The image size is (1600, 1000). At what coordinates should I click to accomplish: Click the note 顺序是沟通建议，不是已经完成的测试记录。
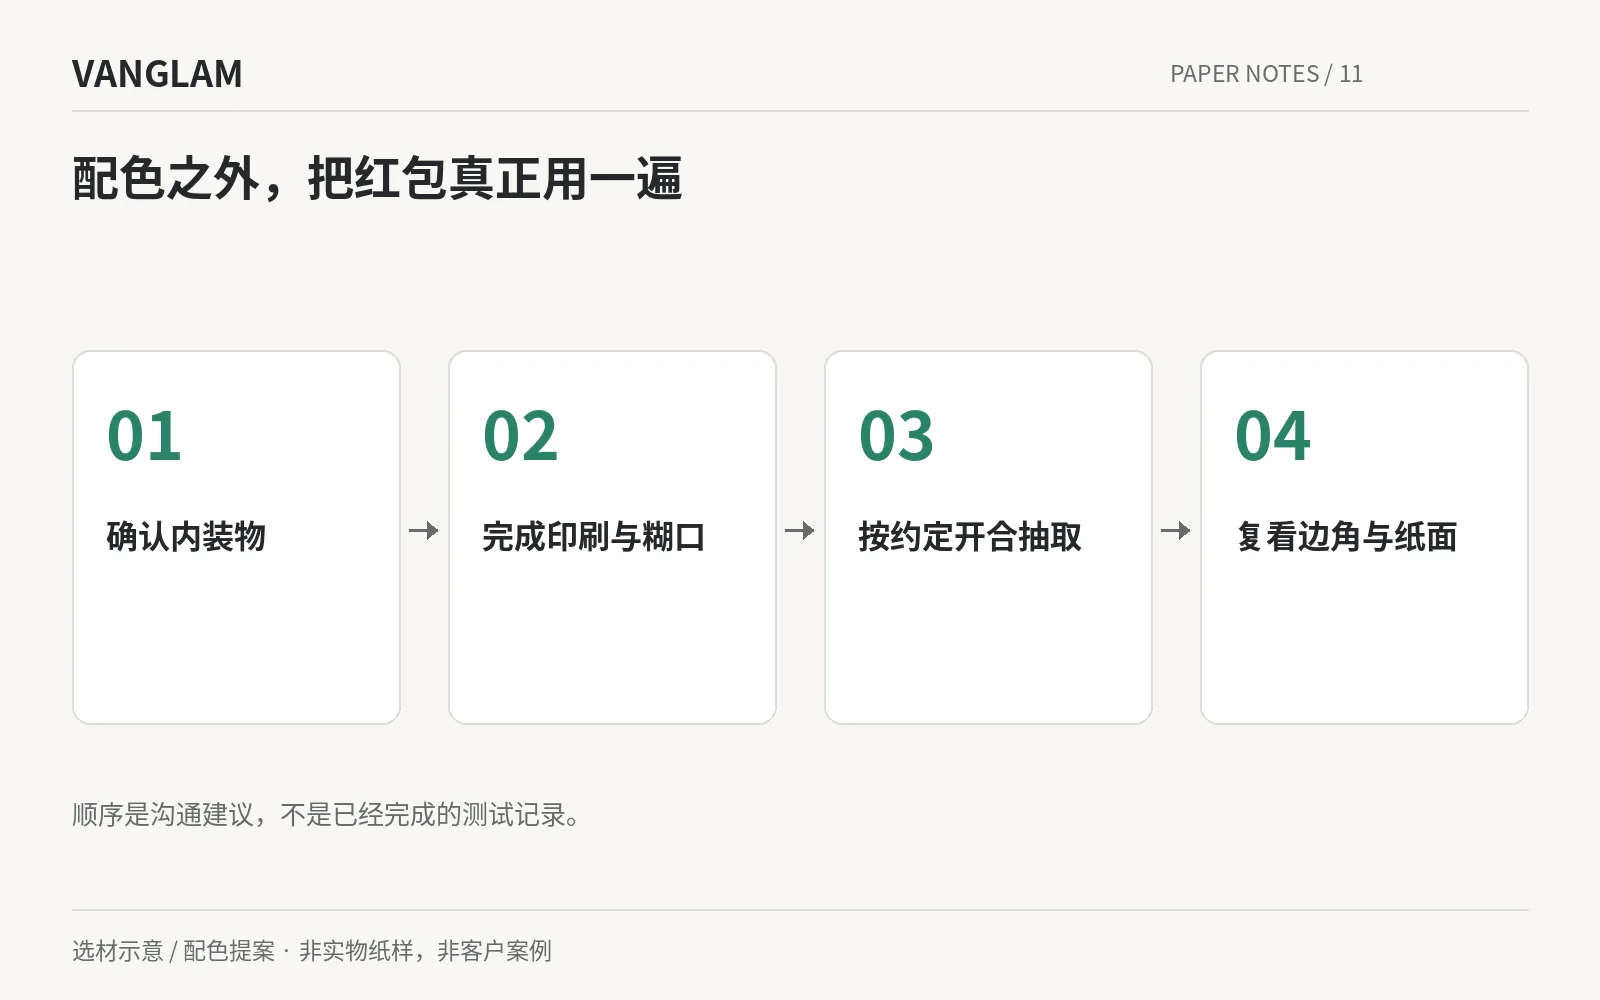coord(327,815)
